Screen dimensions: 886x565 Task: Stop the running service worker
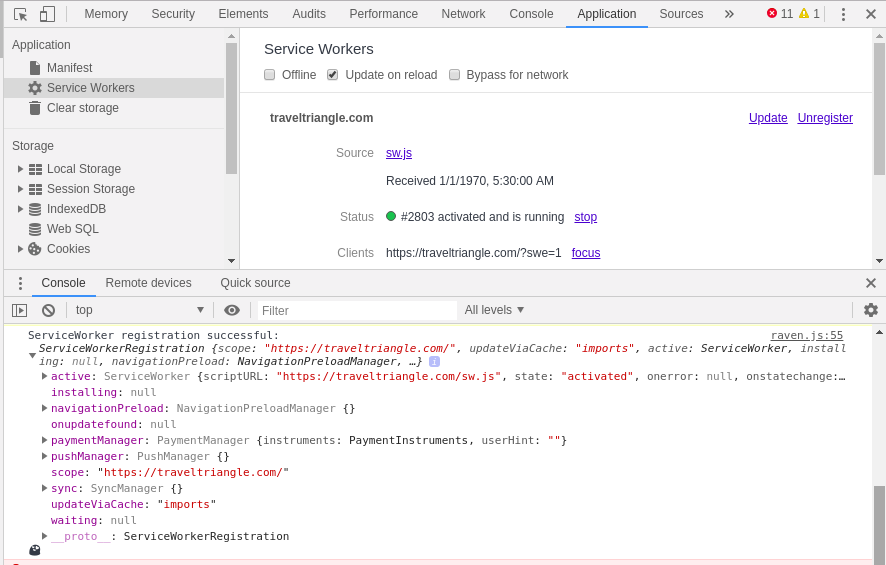coord(585,217)
